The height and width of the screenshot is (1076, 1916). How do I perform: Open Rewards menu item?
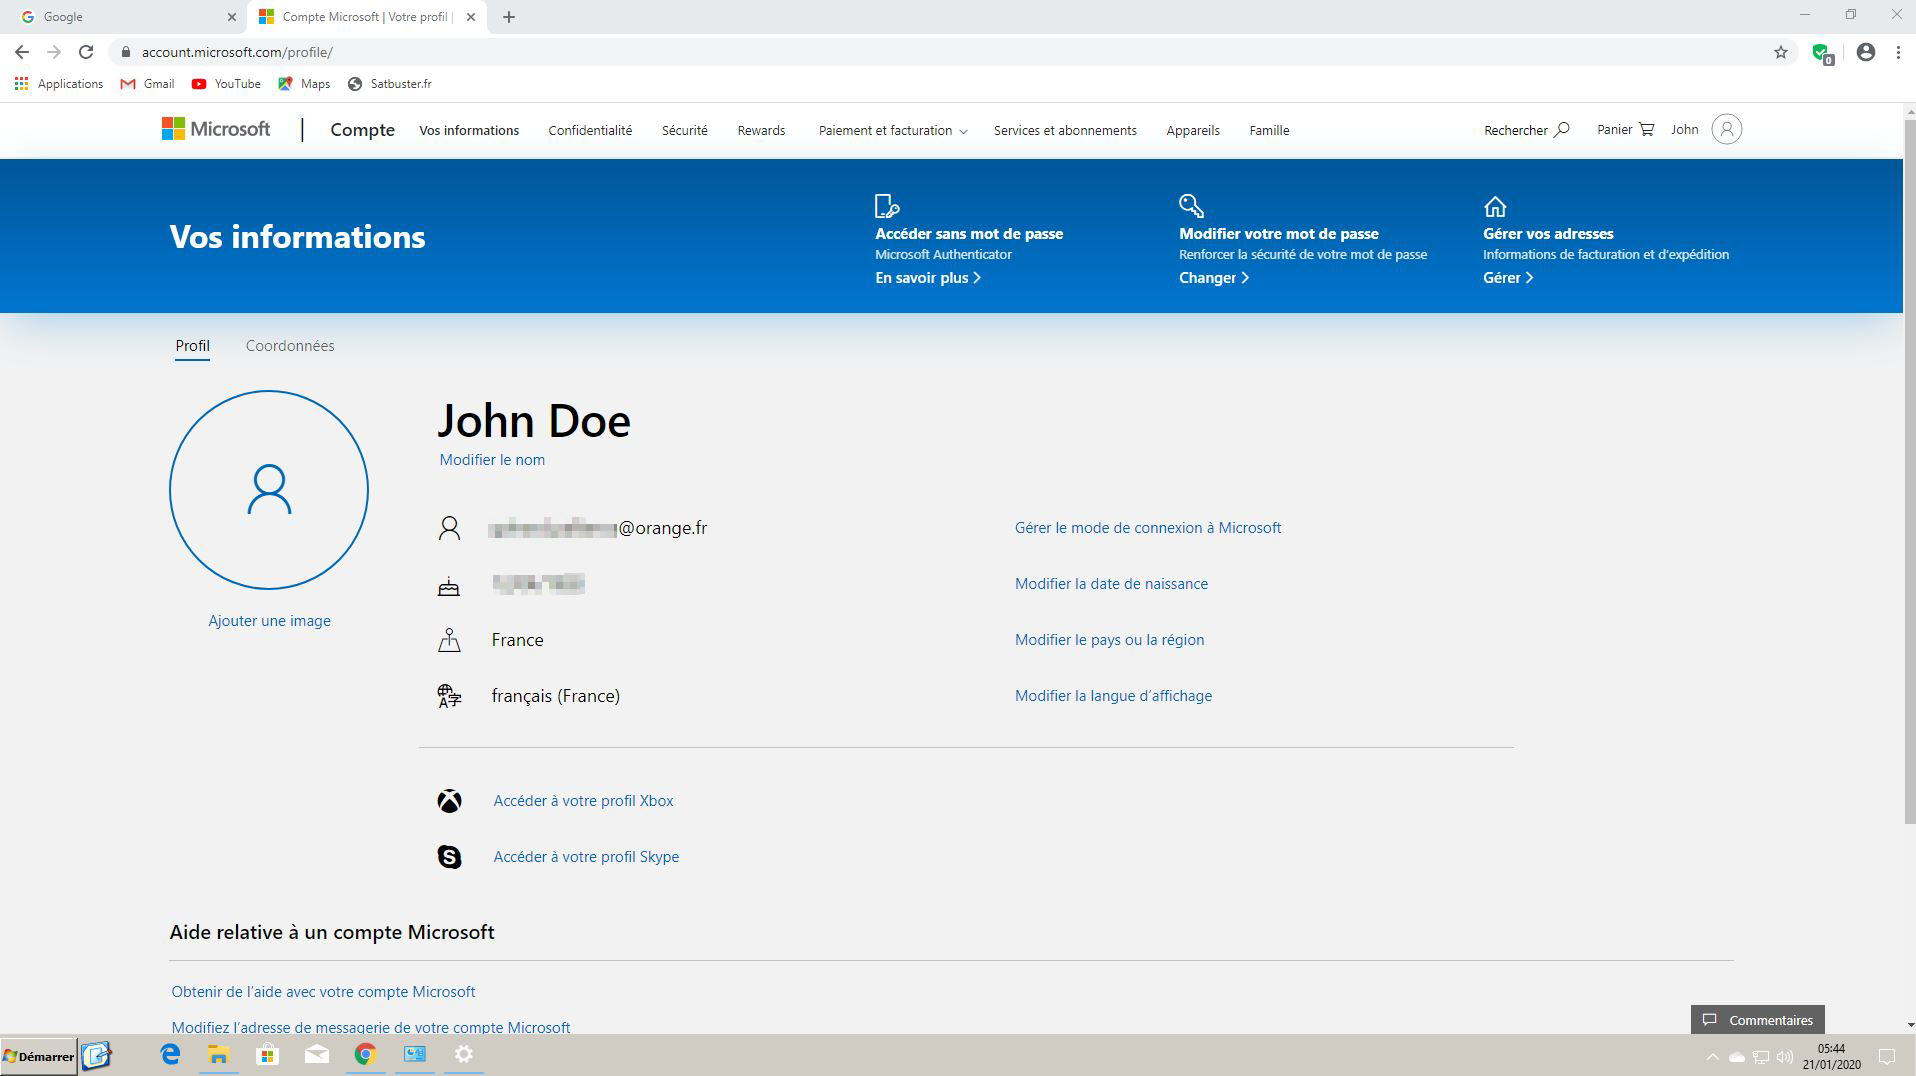pos(761,130)
